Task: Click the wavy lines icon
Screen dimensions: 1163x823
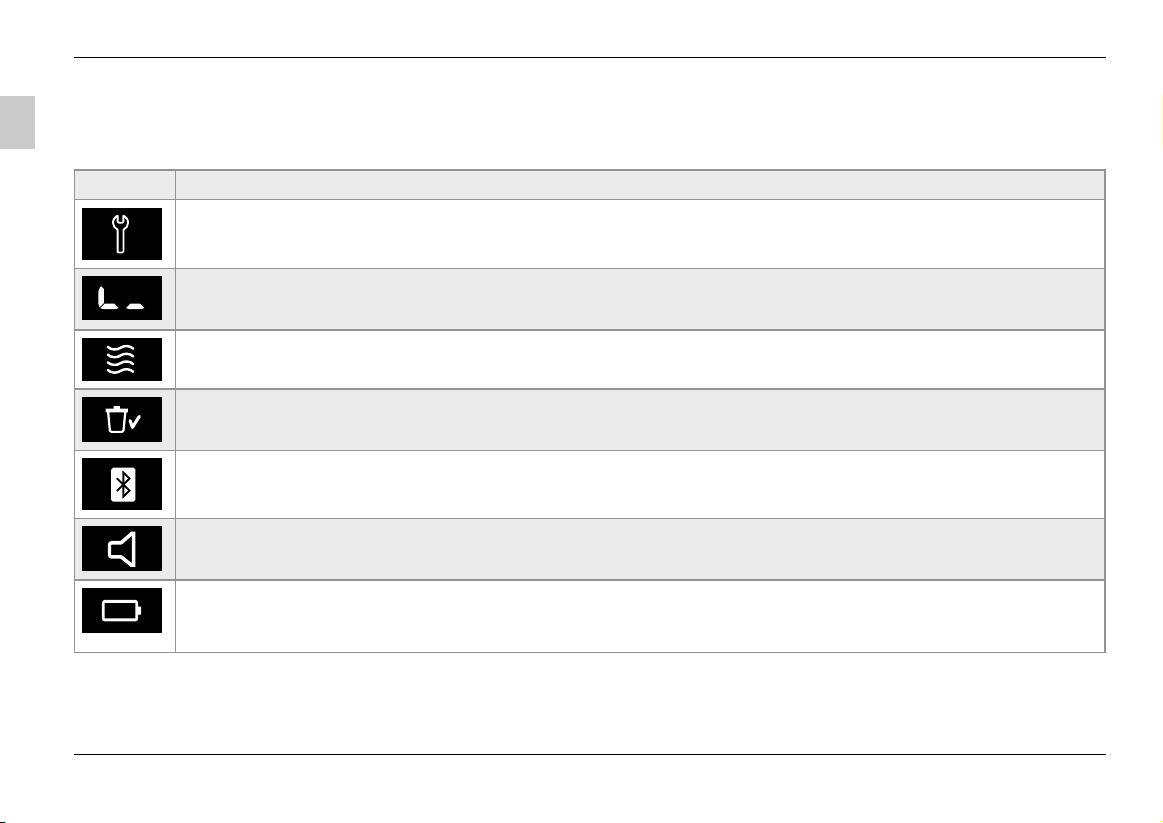Action: point(122,360)
